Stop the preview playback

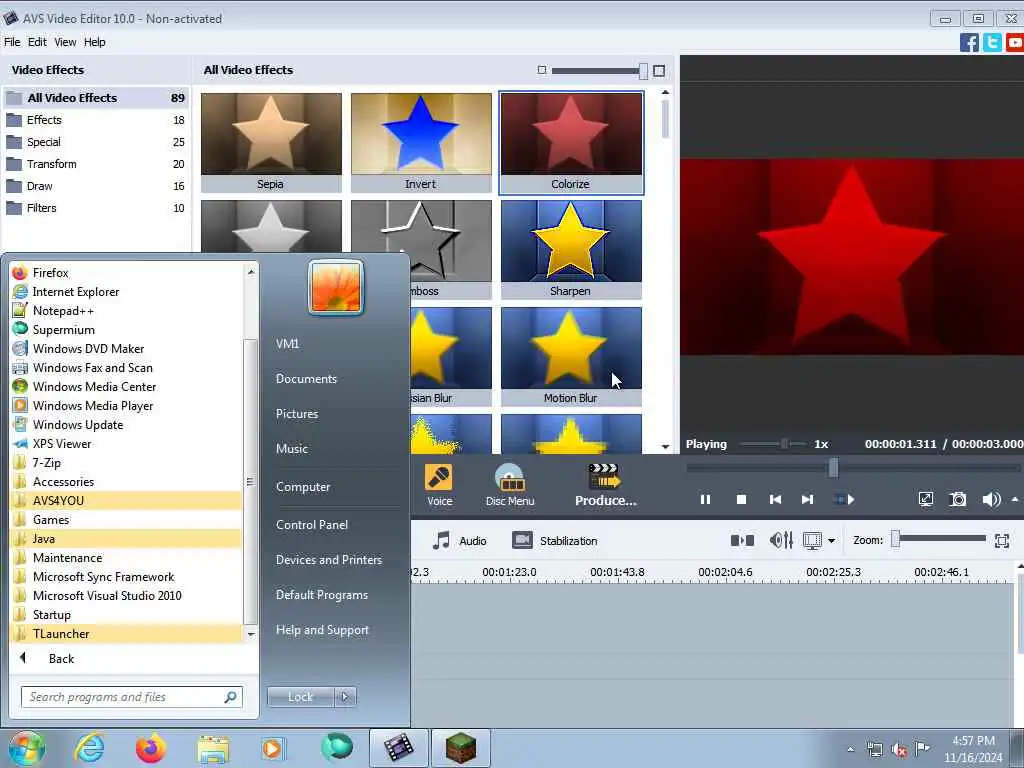tap(741, 500)
